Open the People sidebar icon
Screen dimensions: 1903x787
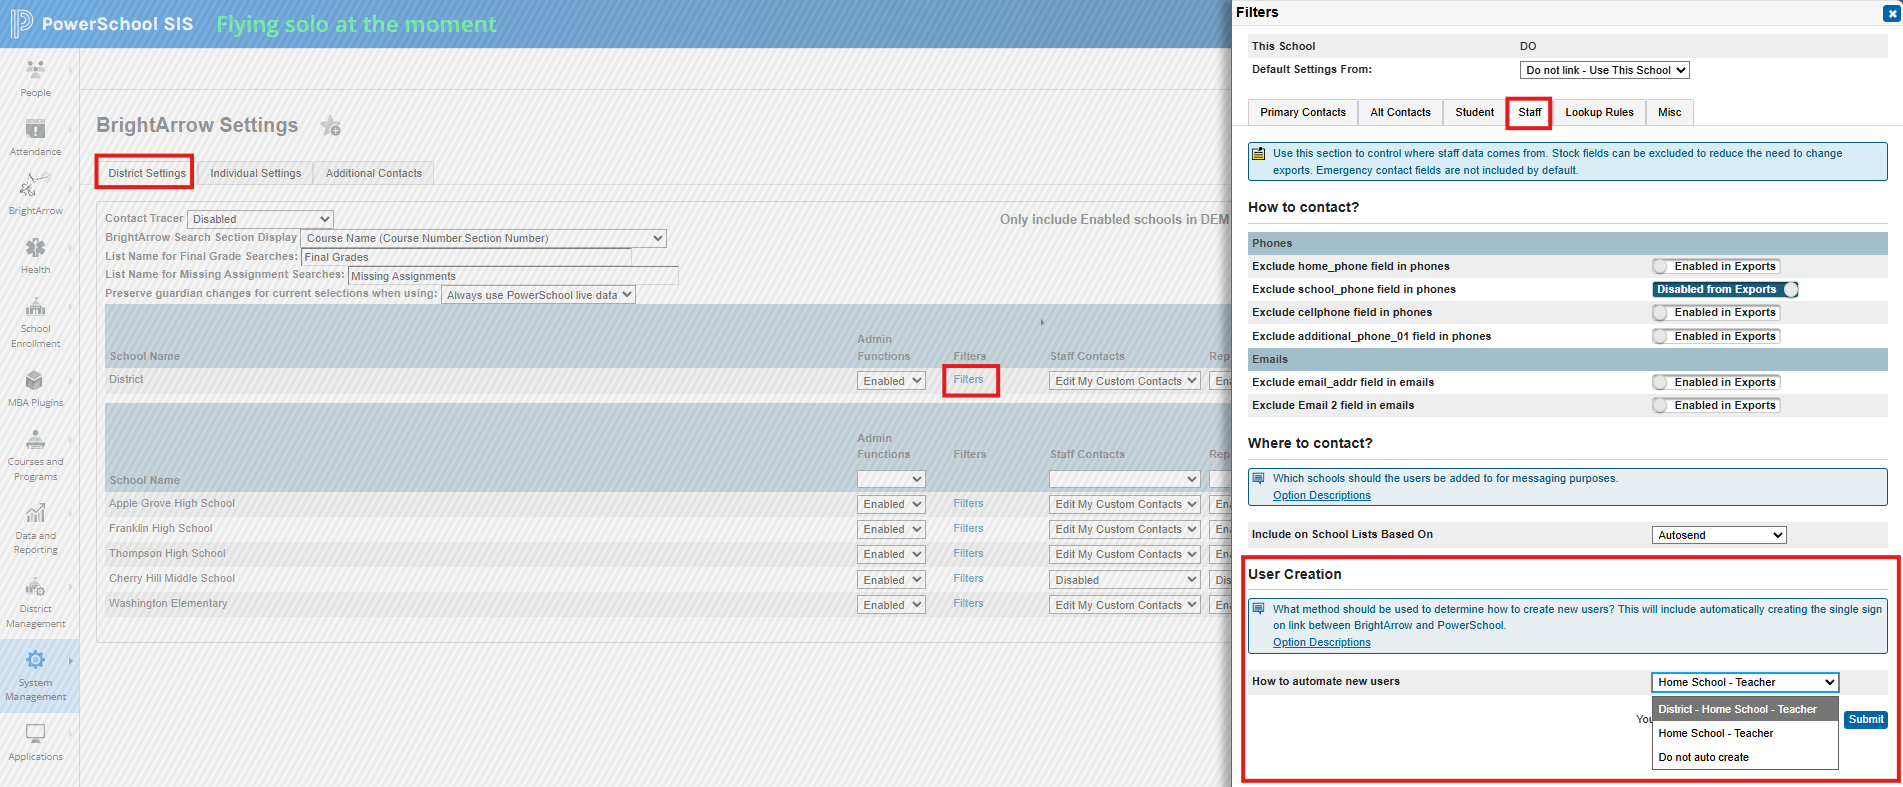click(x=35, y=70)
